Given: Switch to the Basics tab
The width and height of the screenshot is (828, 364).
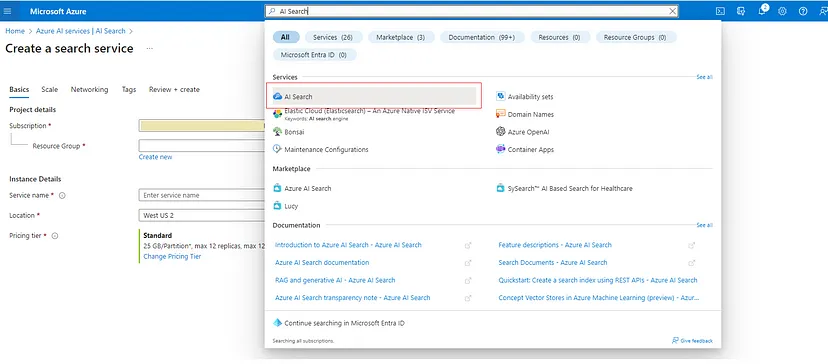Looking at the screenshot, I should [x=19, y=90].
